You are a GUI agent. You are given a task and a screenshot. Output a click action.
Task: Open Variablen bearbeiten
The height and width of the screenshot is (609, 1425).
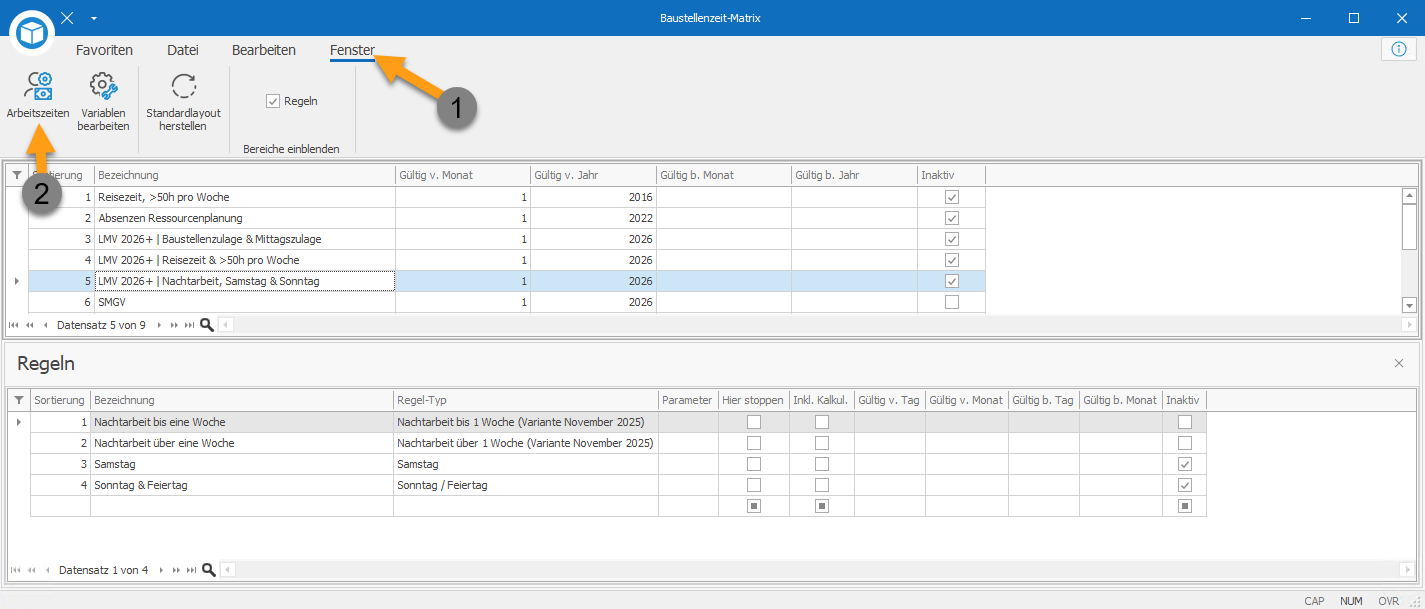pos(104,102)
